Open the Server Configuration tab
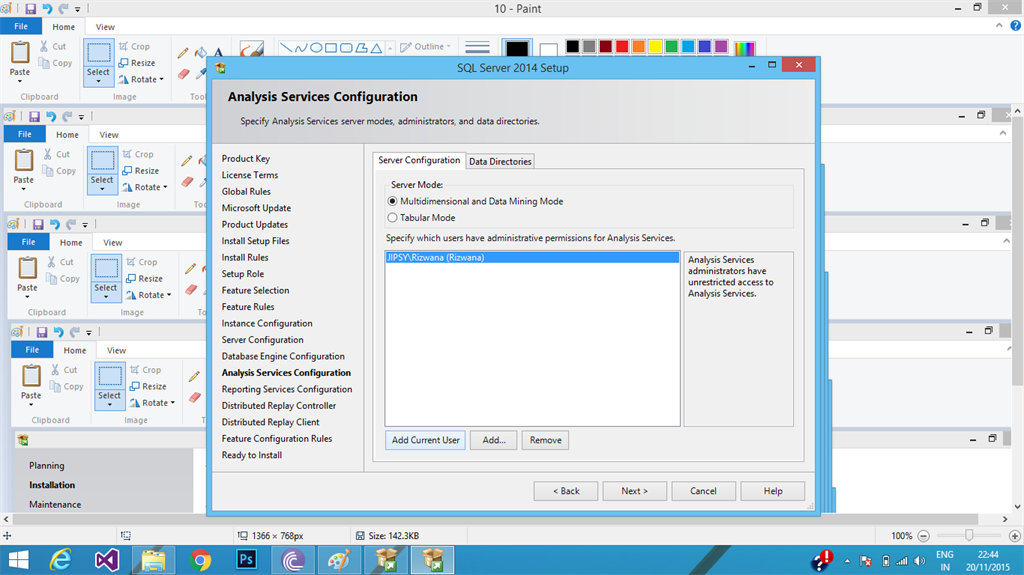This screenshot has height=575, width=1024. (x=419, y=160)
